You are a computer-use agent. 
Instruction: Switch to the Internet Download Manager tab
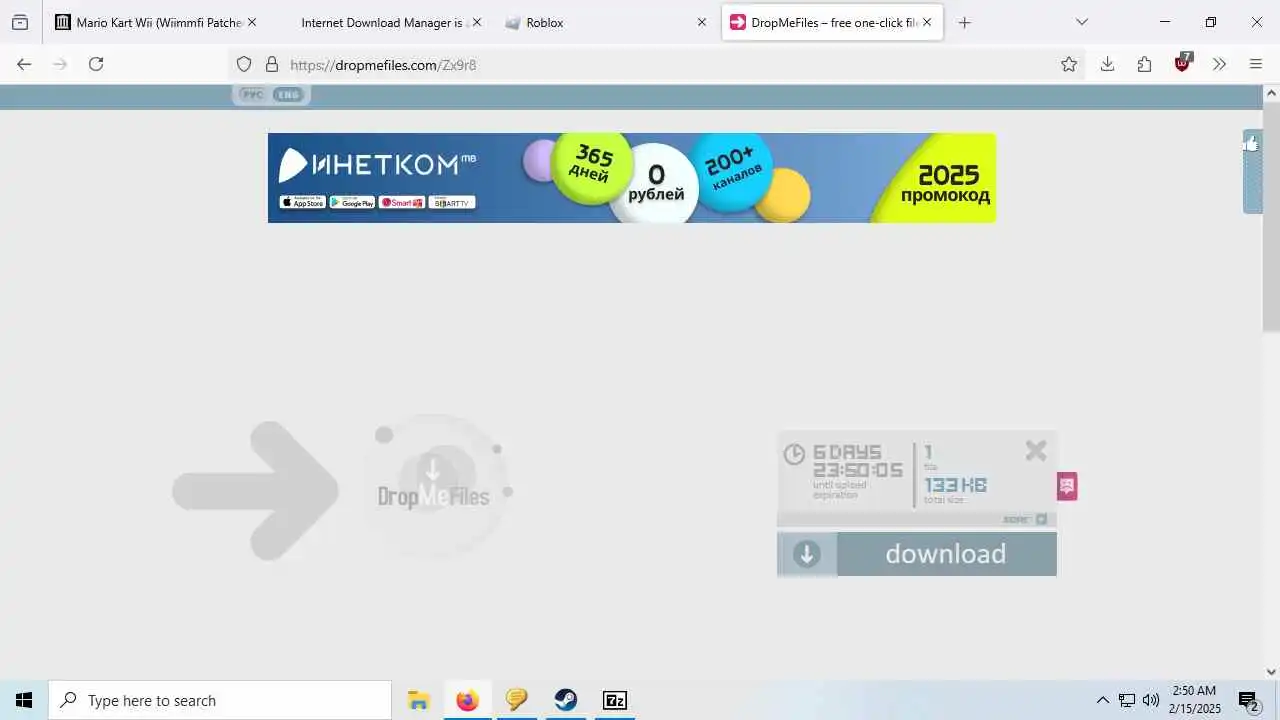pyautogui.click(x=382, y=22)
